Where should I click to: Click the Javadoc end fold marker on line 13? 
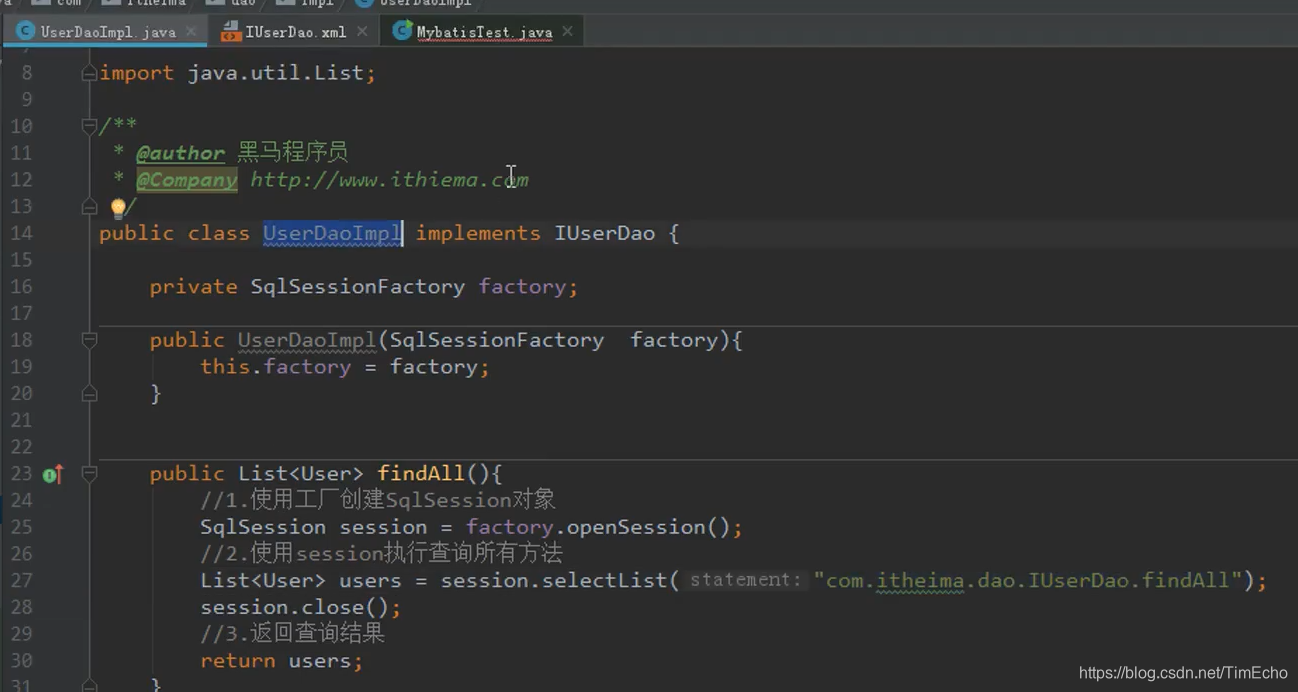coord(89,206)
